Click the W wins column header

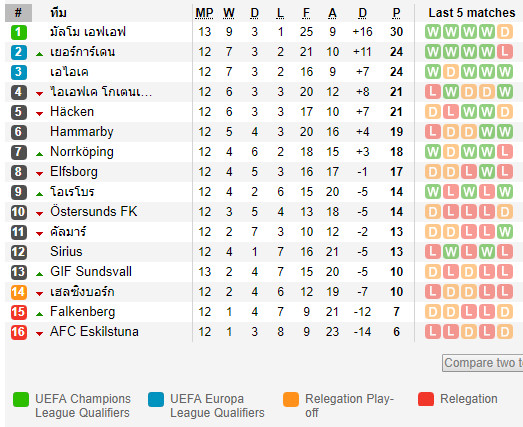pyautogui.click(x=229, y=13)
